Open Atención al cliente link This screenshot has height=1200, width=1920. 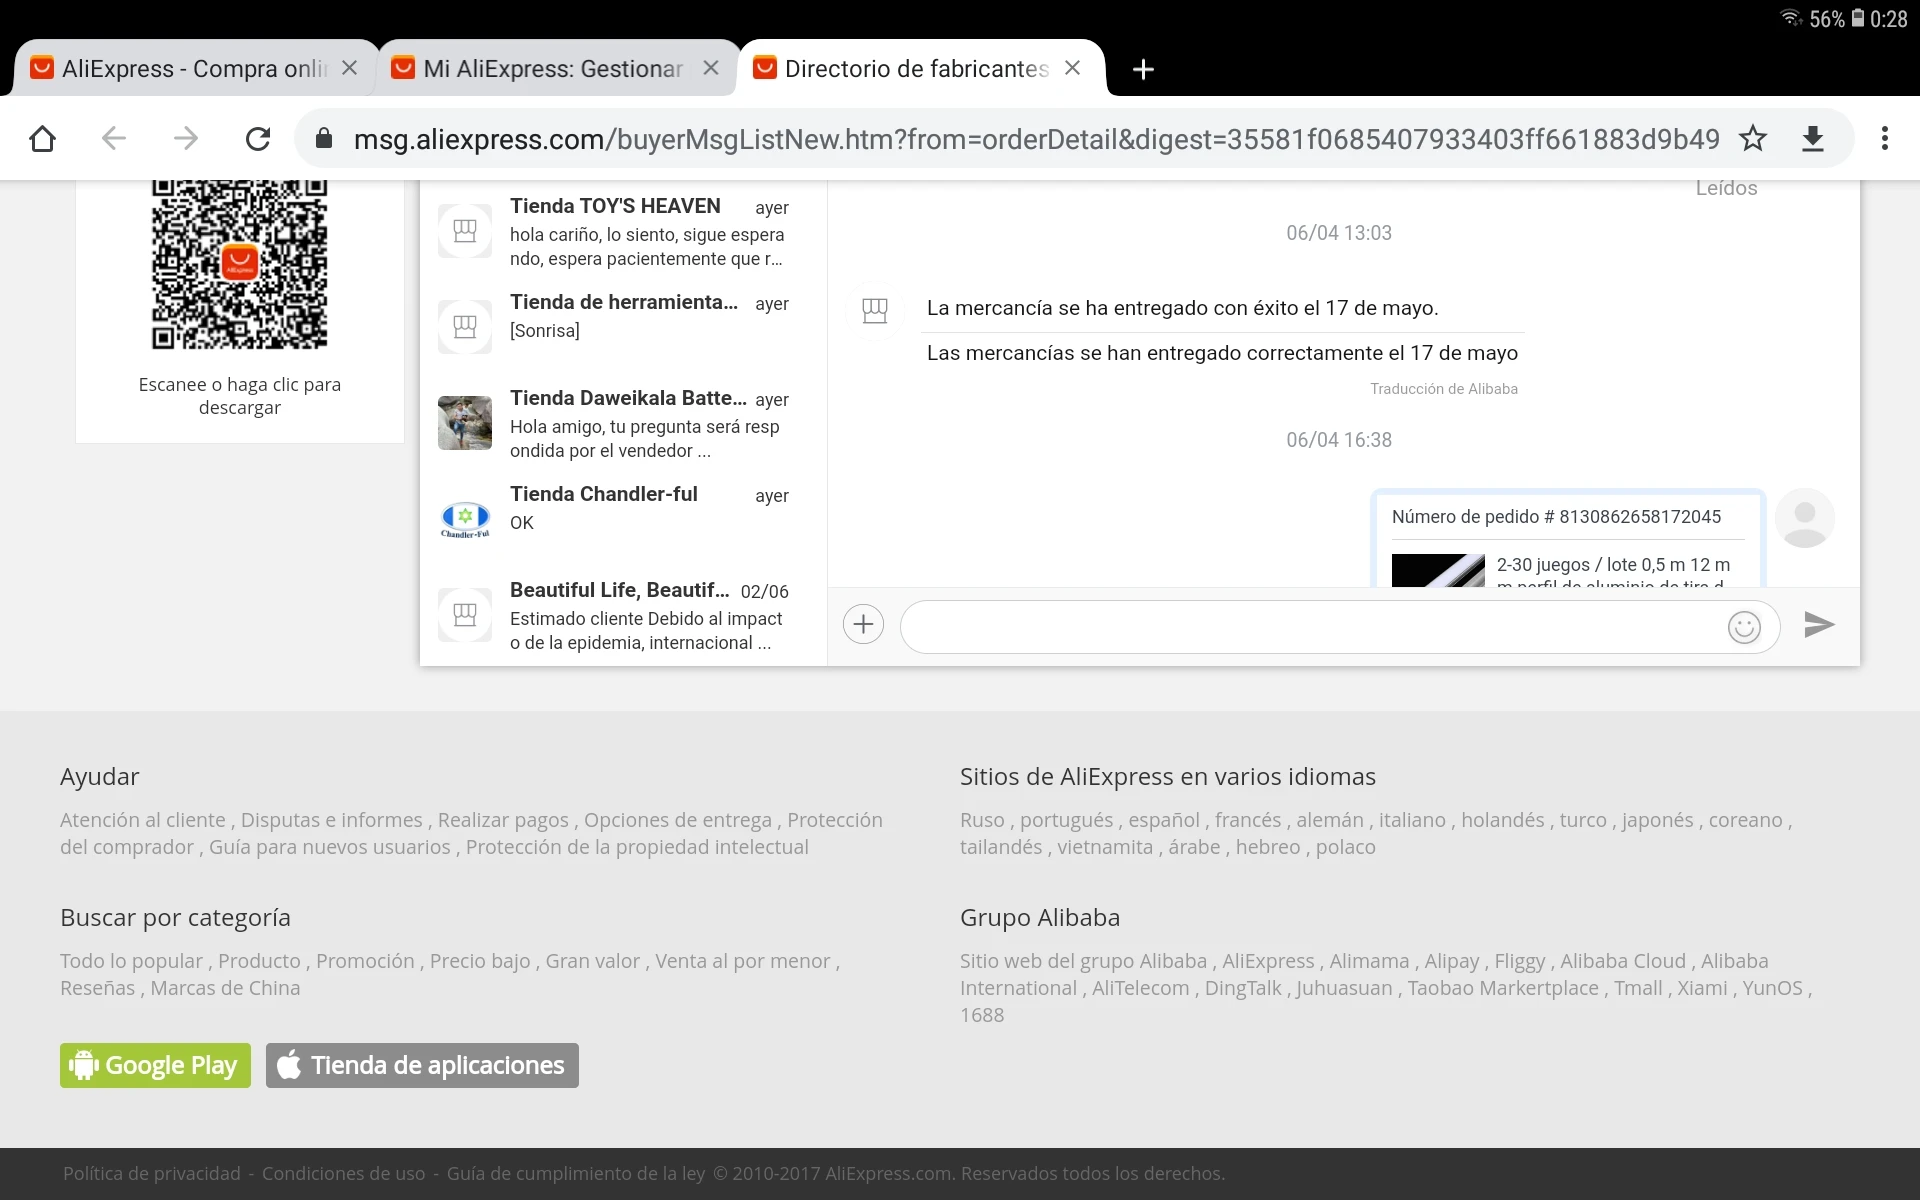(x=143, y=820)
